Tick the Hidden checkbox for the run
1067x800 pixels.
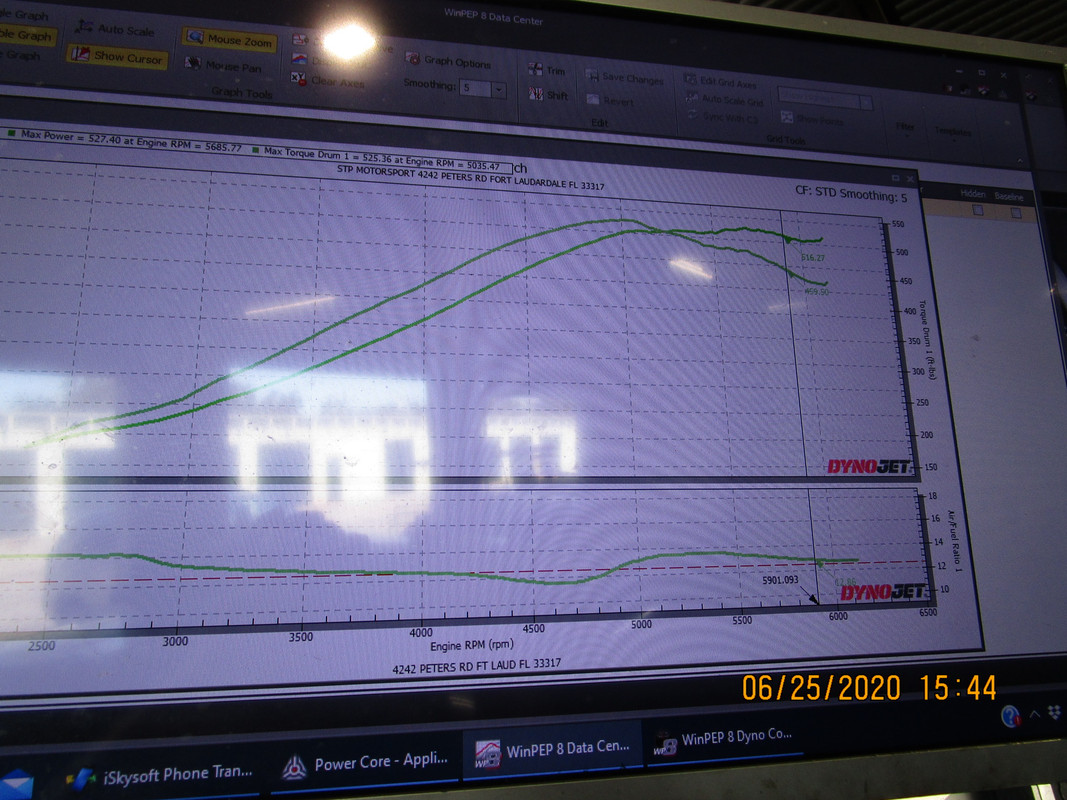[x=978, y=210]
